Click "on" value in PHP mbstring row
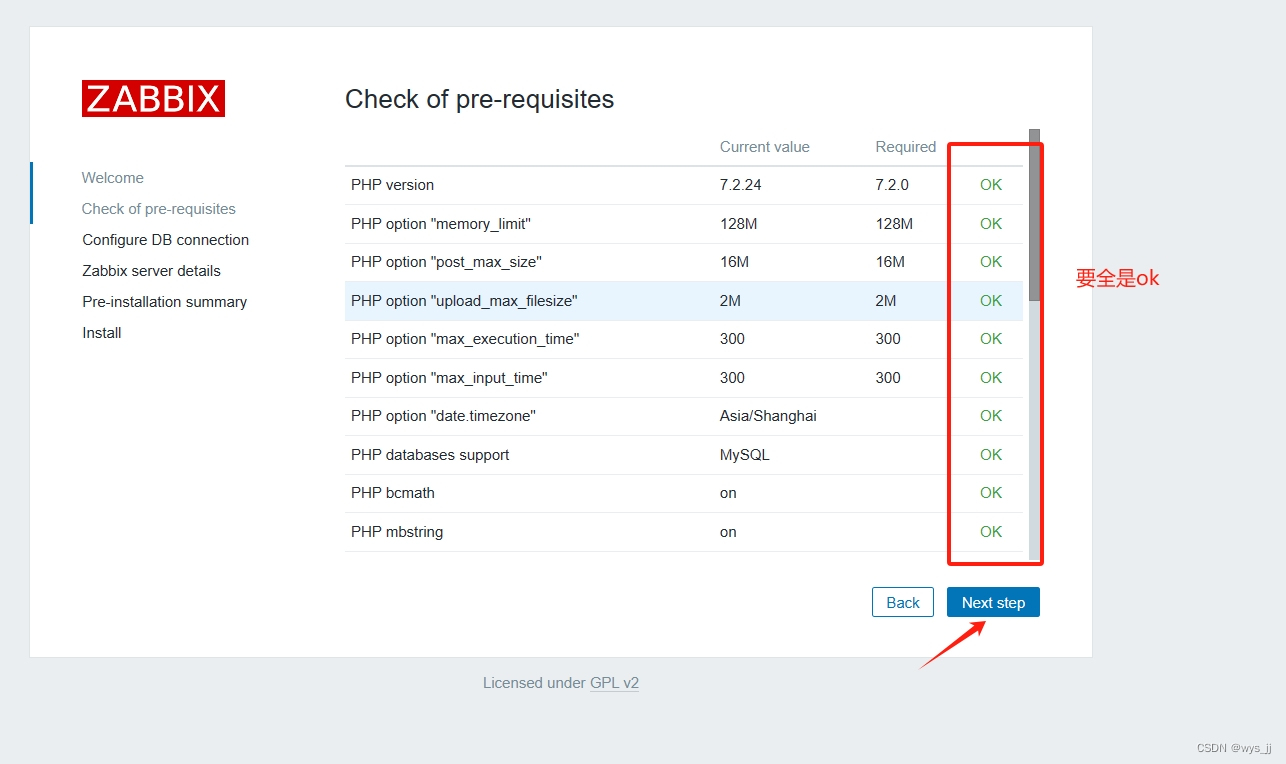The image size is (1286, 764). click(x=728, y=532)
